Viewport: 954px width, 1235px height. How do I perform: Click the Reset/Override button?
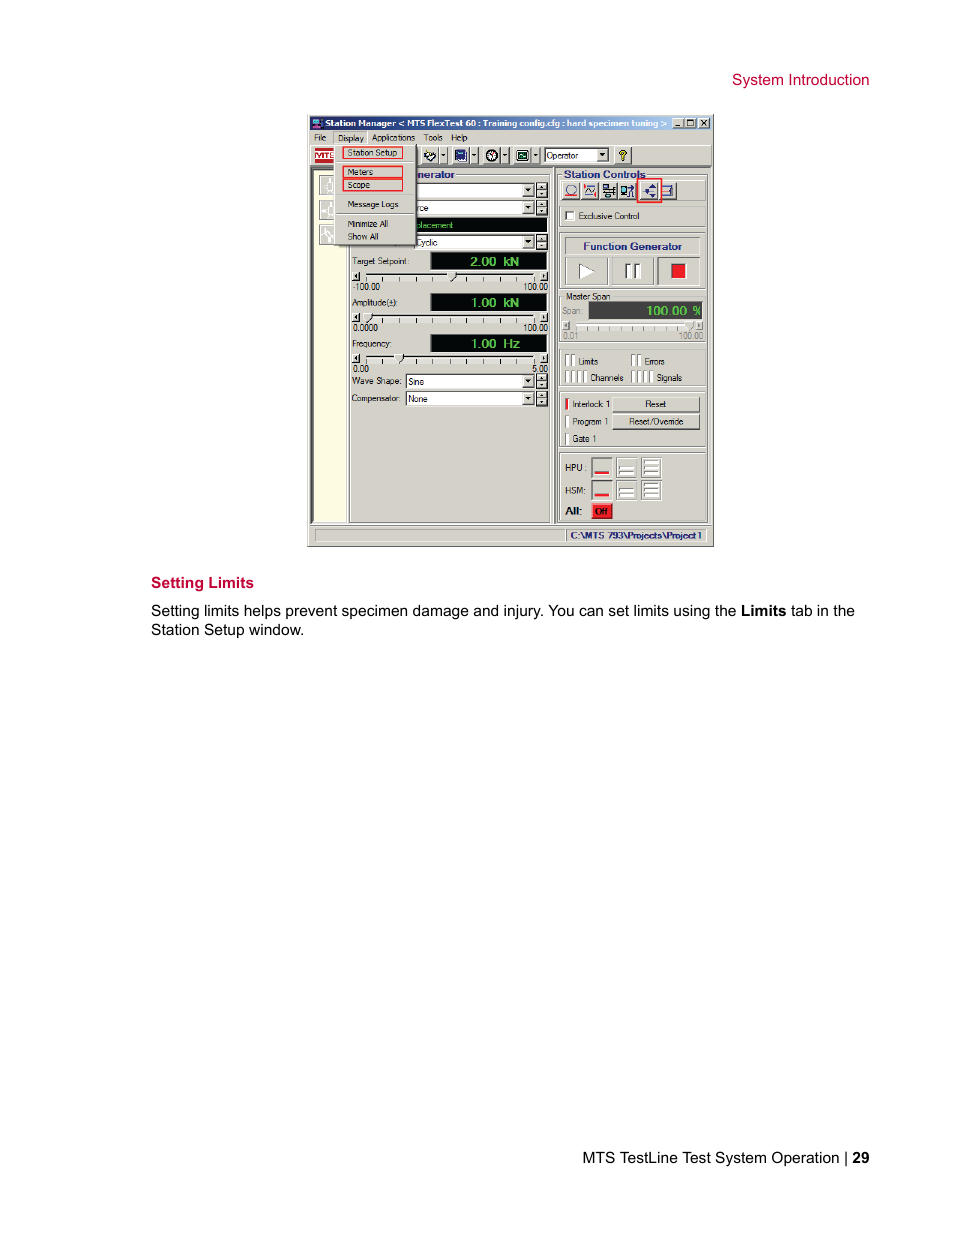655,422
